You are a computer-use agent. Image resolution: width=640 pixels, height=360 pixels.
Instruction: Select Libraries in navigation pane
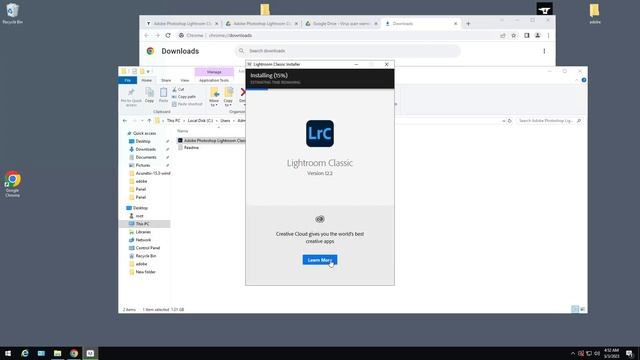tap(143, 232)
